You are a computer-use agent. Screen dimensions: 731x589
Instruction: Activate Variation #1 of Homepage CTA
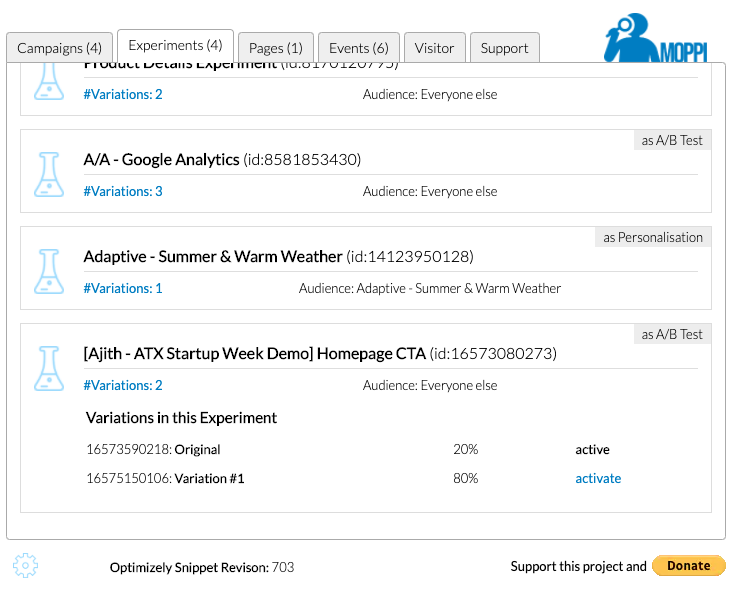[598, 478]
